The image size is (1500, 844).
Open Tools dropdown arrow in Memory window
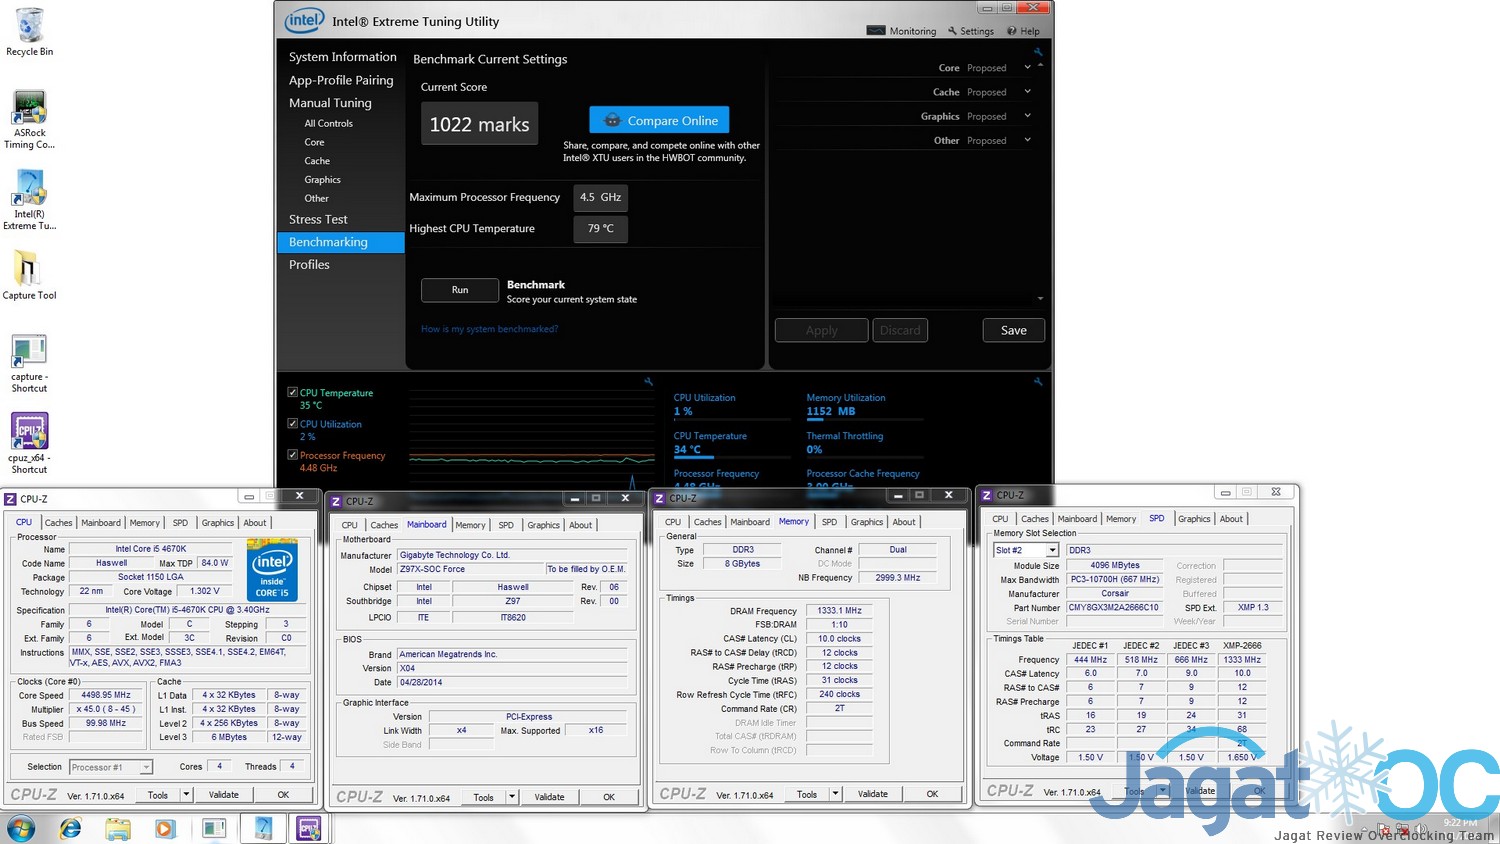click(835, 794)
